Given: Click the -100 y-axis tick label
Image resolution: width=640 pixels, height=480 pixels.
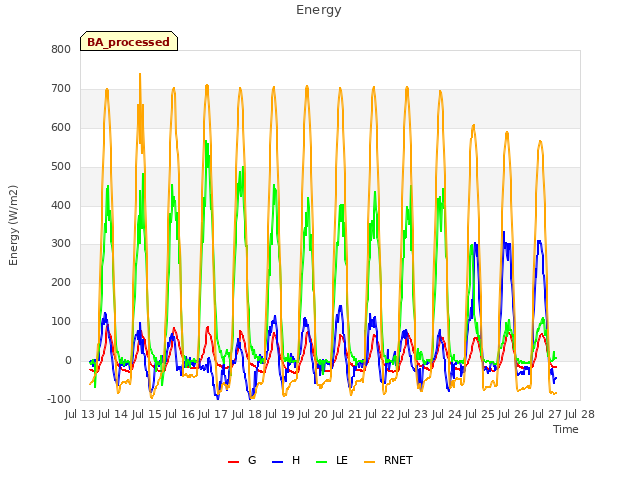Looking at the screenshot, I should [x=59, y=399].
